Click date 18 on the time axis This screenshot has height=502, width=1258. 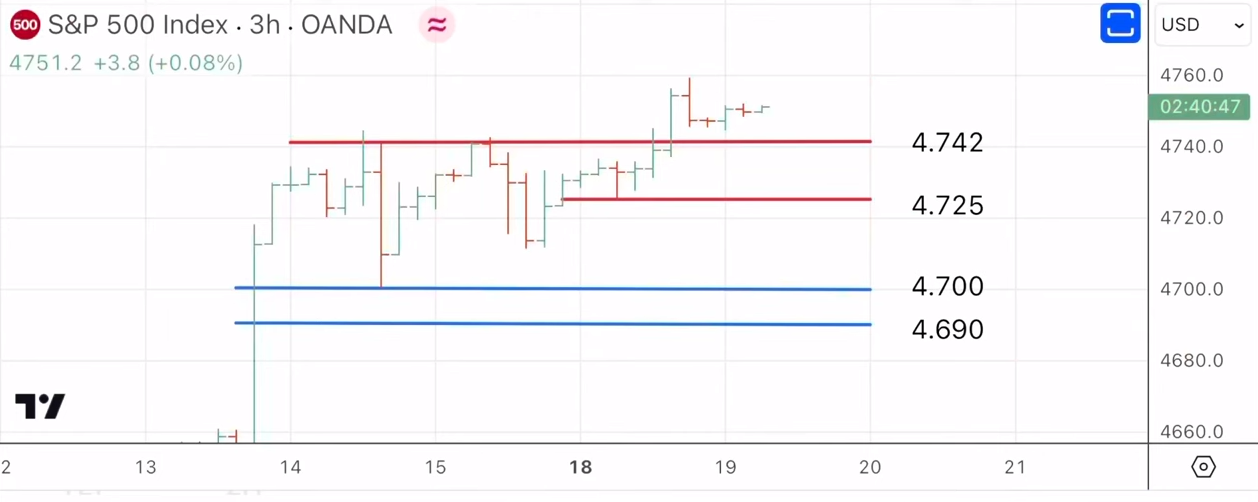tap(580, 467)
